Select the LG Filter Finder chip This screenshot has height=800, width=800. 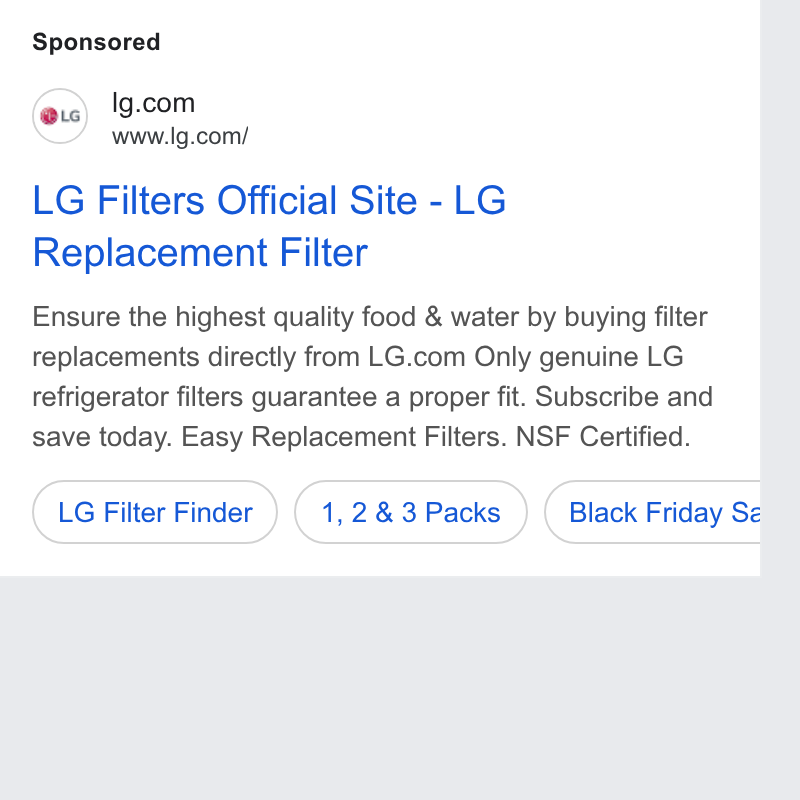tap(155, 512)
